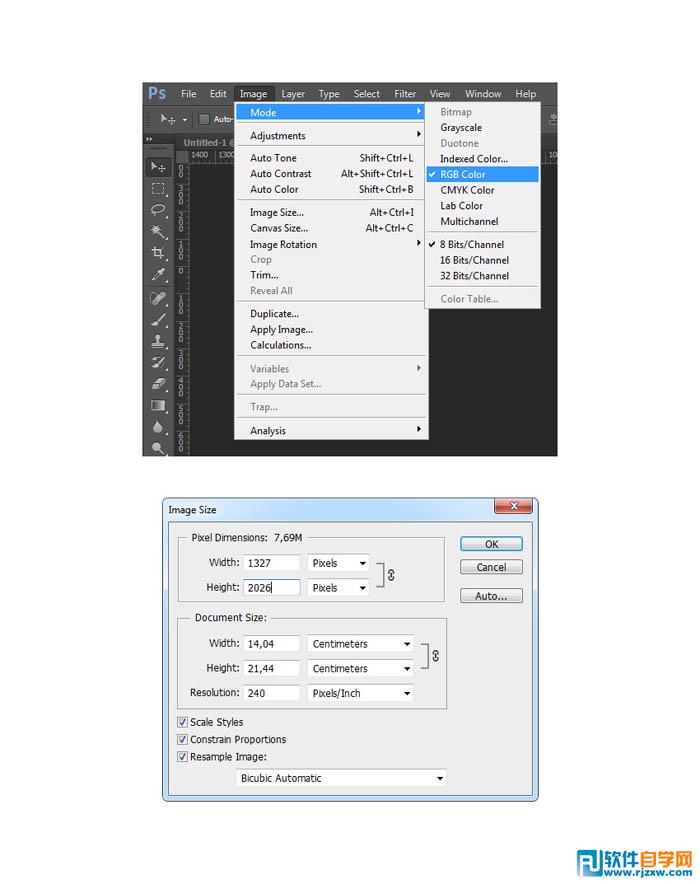Open the Window menu
Image resolution: width=700 pixels, height=884 pixels.
click(483, 94)
